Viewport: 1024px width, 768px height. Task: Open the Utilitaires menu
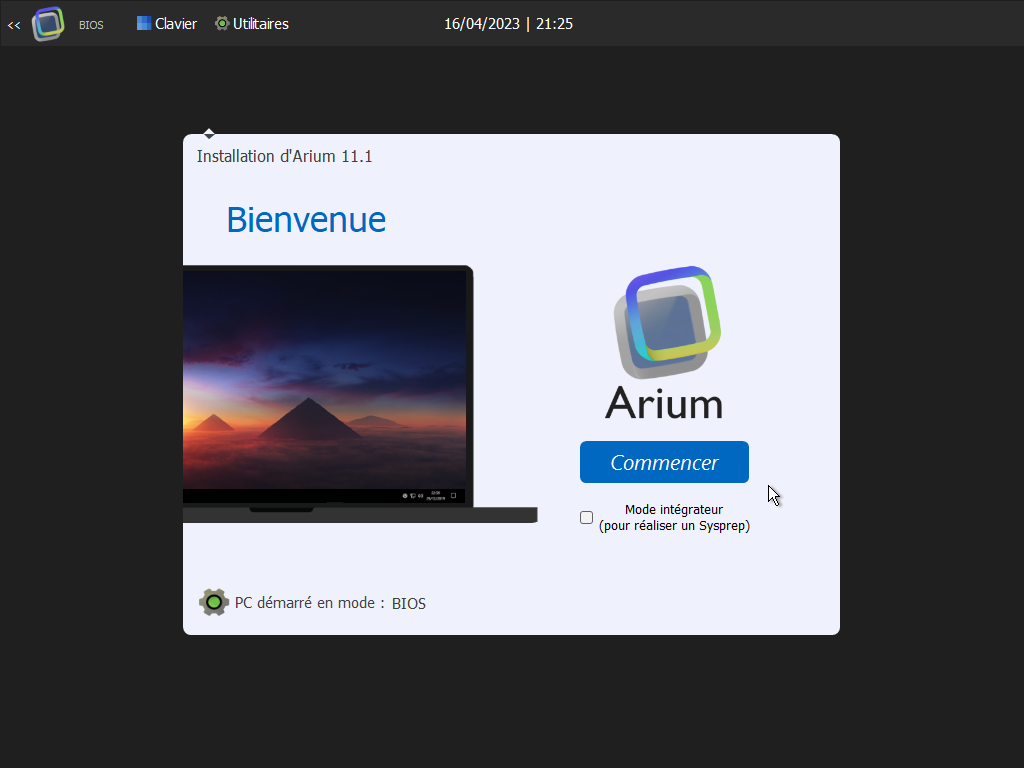[x=252, y=24]
